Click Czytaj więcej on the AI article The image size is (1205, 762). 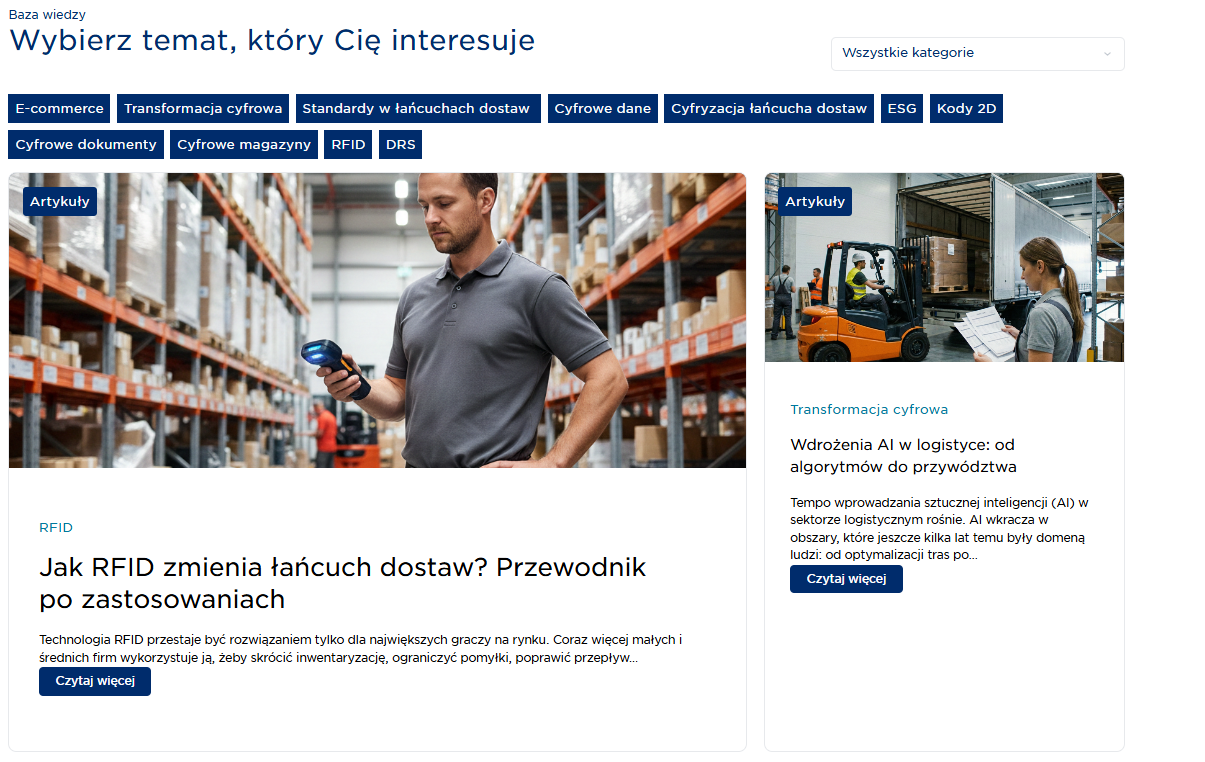pos(846,578)
